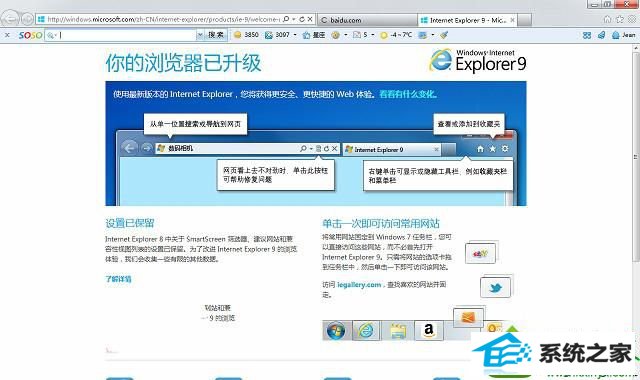The height and width of the screenshot is (380, 640).
Task: Click the 星座 toolbar item
Action: pyautogui.click(x=313, y=35)
